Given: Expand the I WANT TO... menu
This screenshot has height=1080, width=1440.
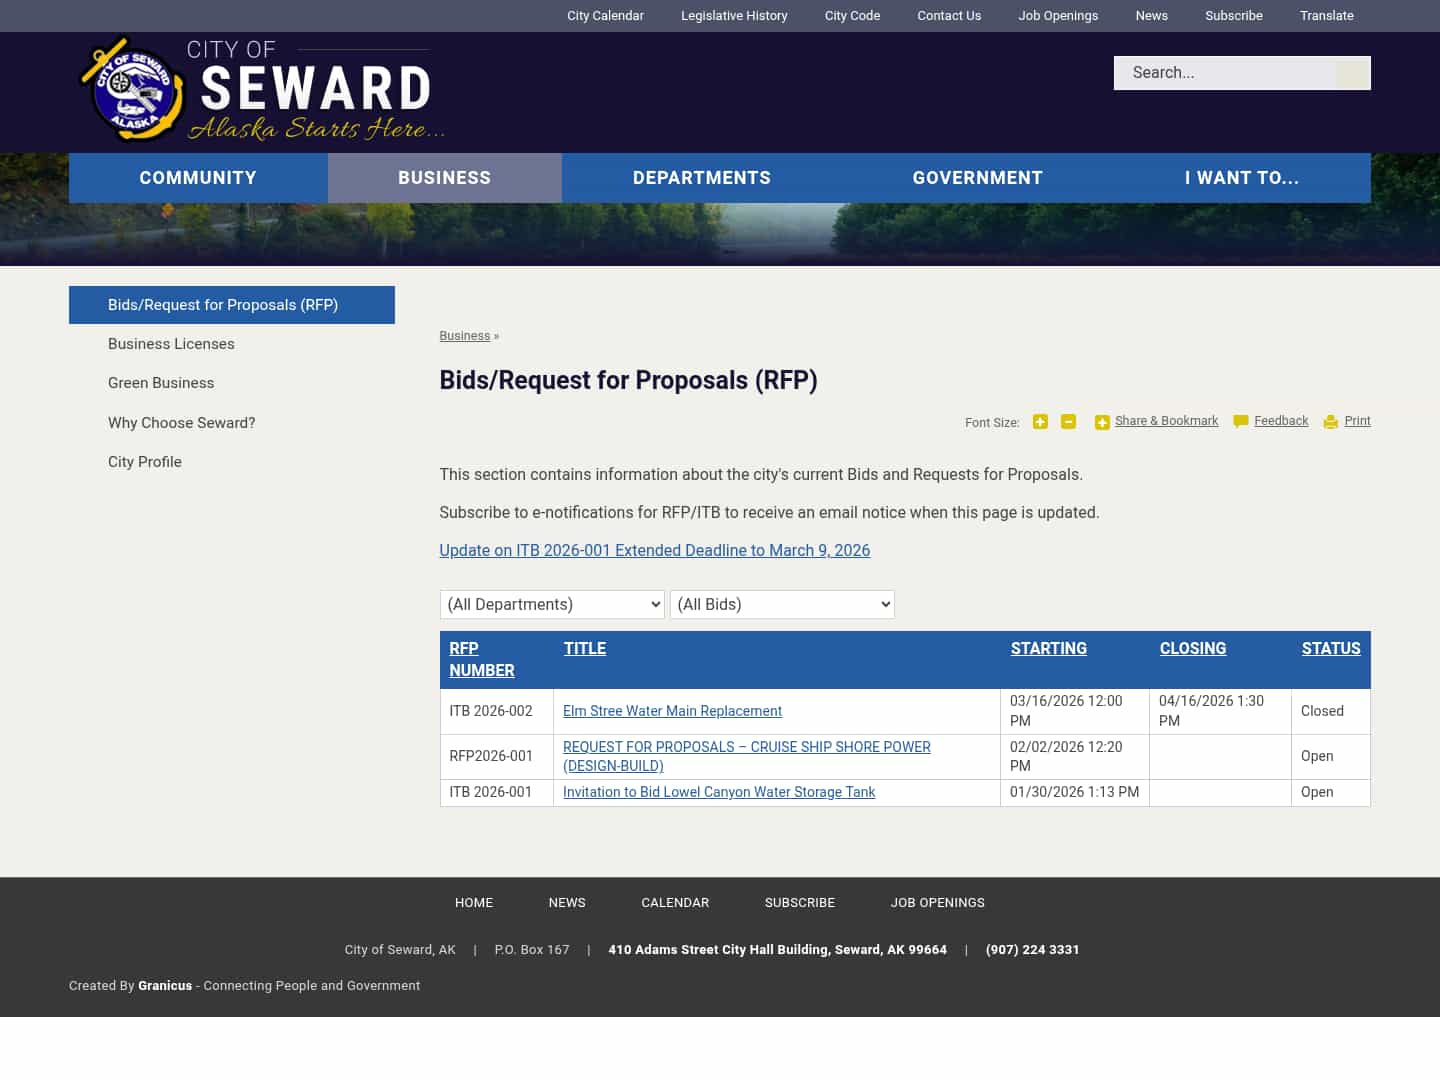Looking at the screenshot, I should coord(1242,177).
